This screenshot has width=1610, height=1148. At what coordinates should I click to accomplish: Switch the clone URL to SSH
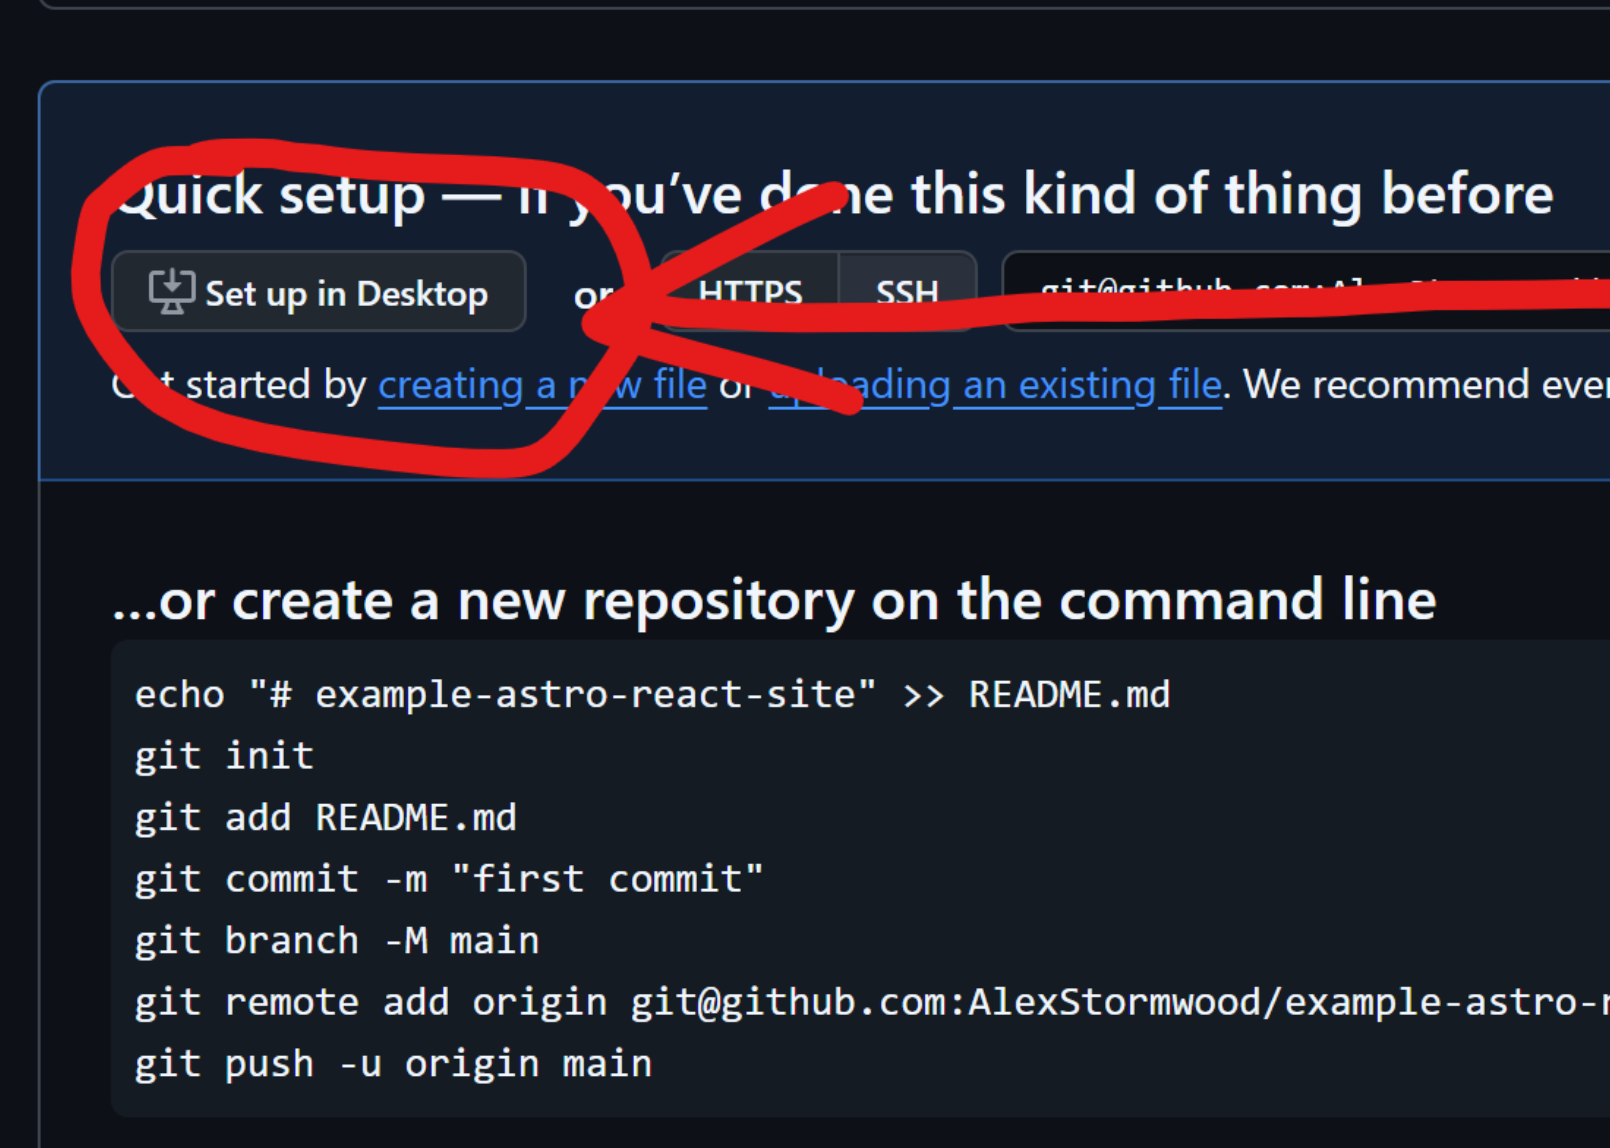click(906, 292)
